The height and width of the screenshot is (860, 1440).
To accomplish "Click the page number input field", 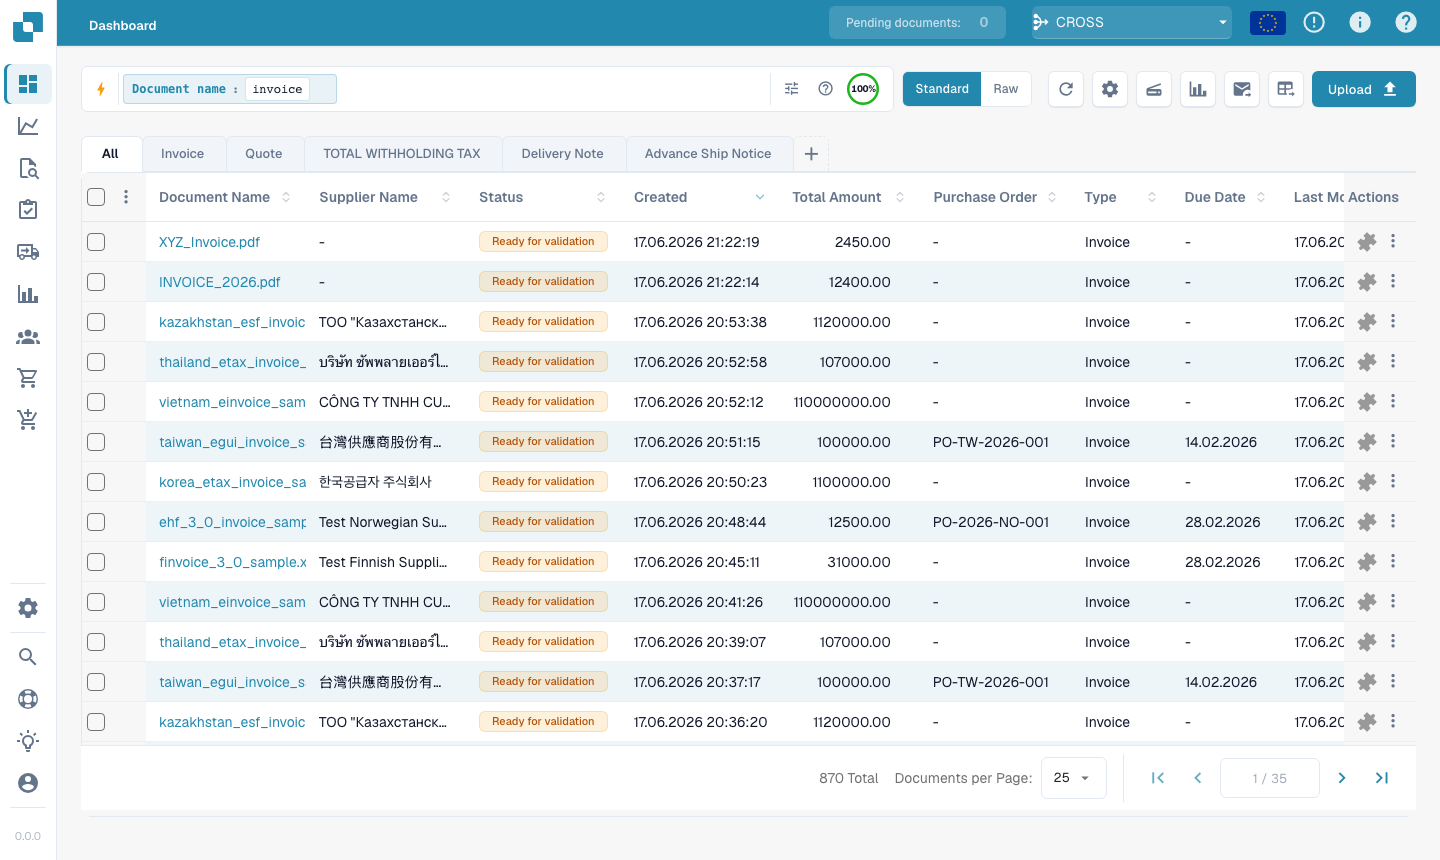I will [x=1270, y=778].
